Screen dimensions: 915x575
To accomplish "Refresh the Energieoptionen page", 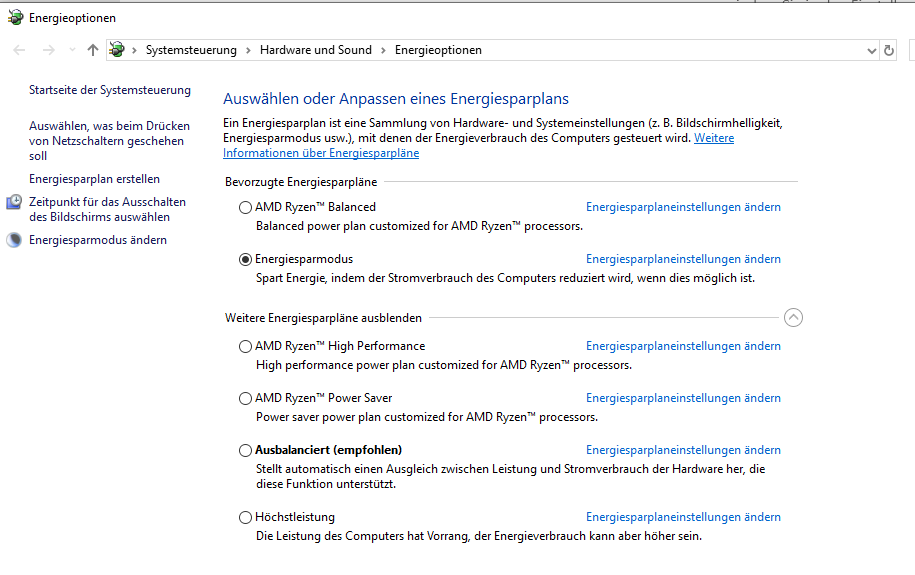I will (889, 50).
